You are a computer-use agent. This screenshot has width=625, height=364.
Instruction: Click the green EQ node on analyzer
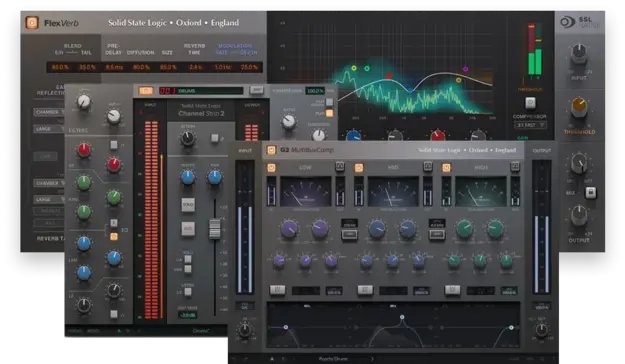(367, 69)
